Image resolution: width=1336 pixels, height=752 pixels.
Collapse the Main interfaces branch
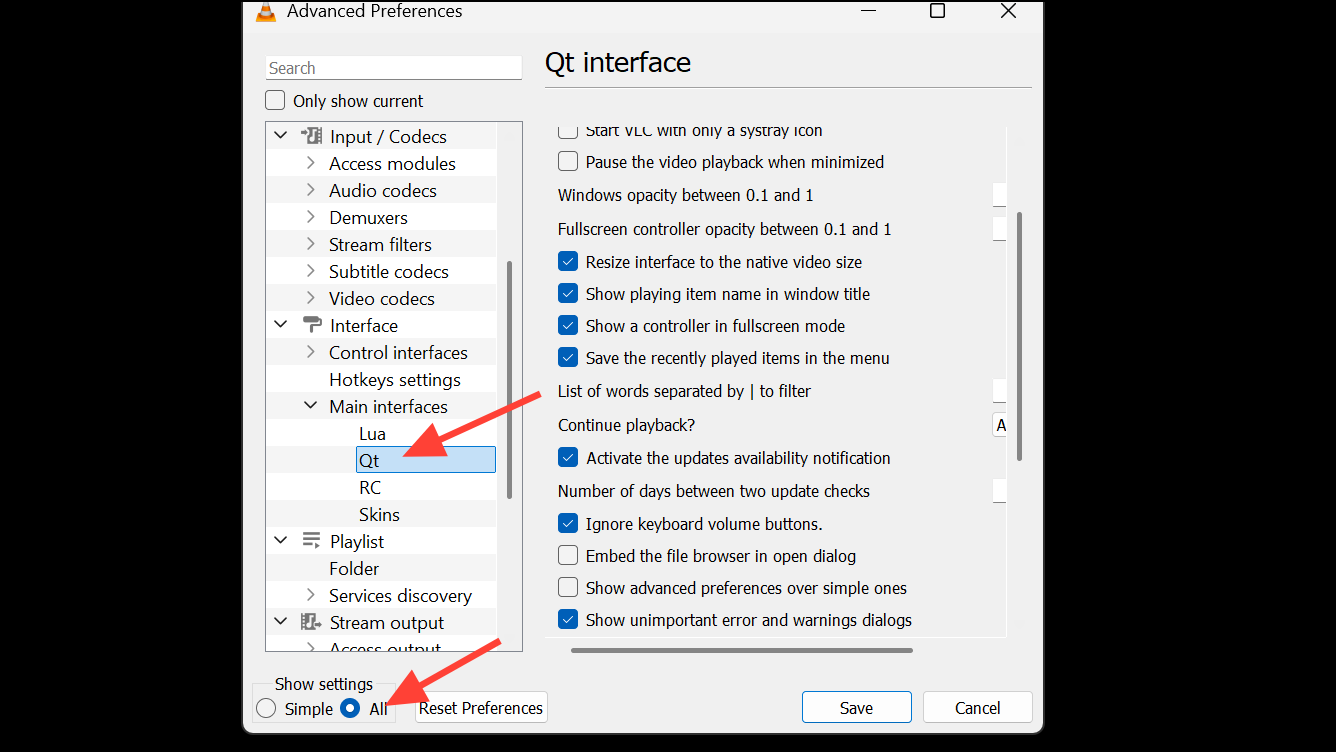310,406
